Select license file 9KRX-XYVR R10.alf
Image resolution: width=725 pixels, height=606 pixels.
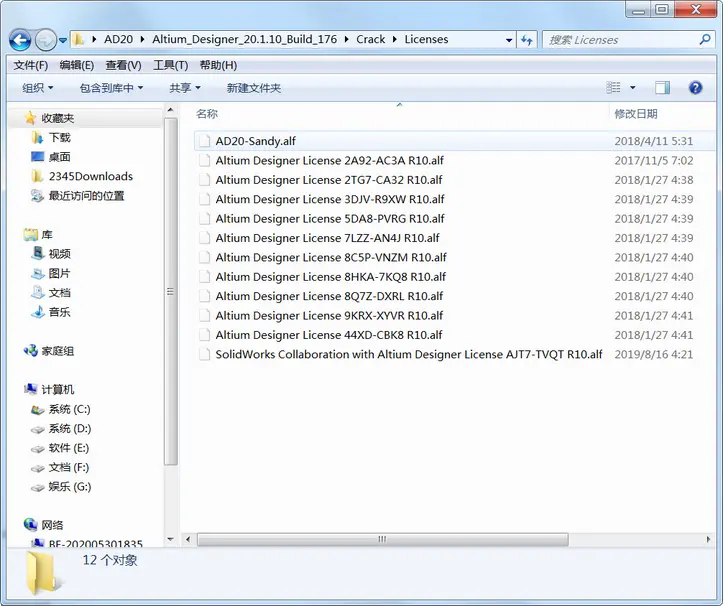click(329, 316)
